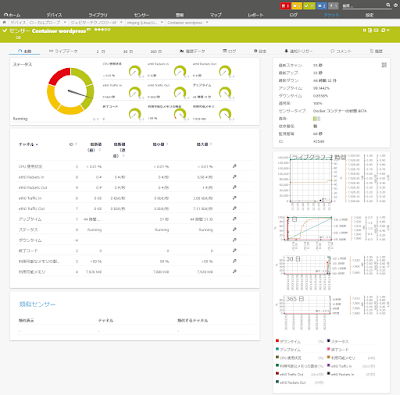Click チケット in the main menu
The width and height of the screenshot is (400, 395).
point(331,15)
